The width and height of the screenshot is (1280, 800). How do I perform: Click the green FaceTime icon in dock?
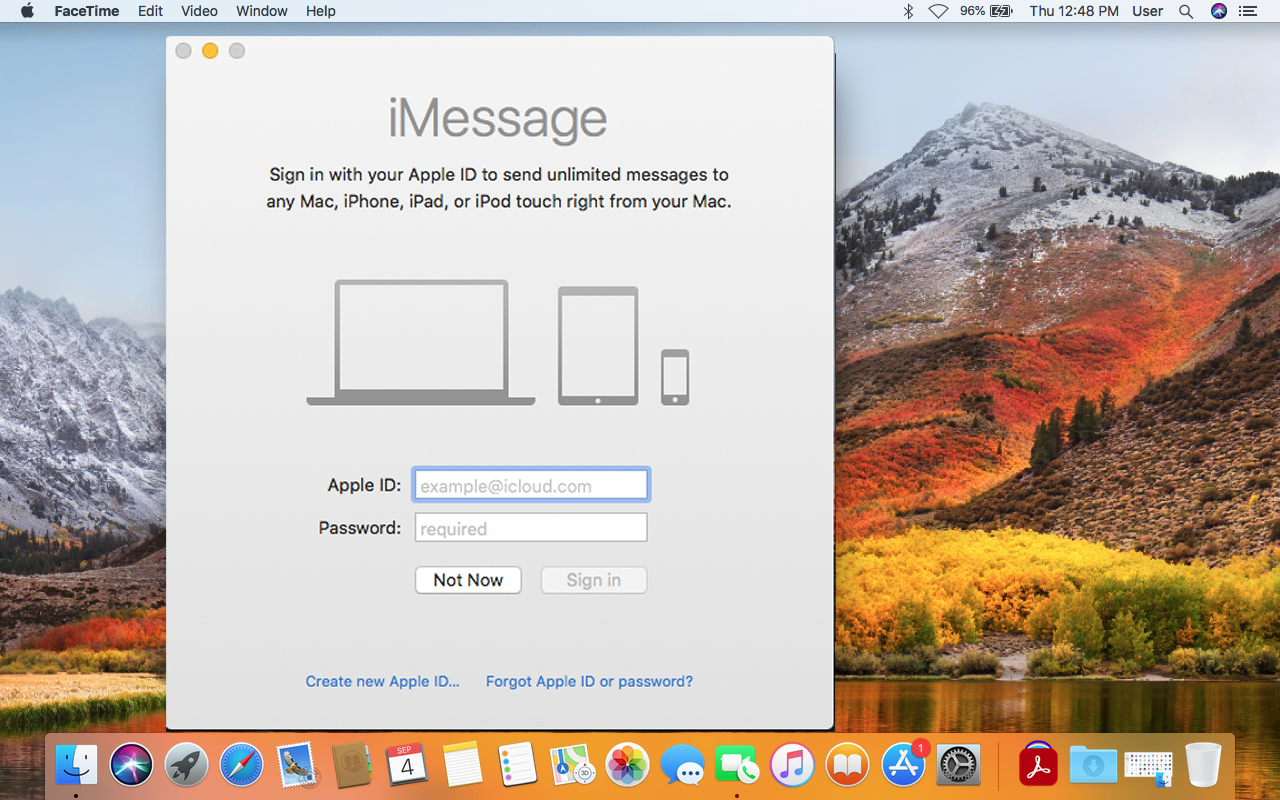[738, 766]
